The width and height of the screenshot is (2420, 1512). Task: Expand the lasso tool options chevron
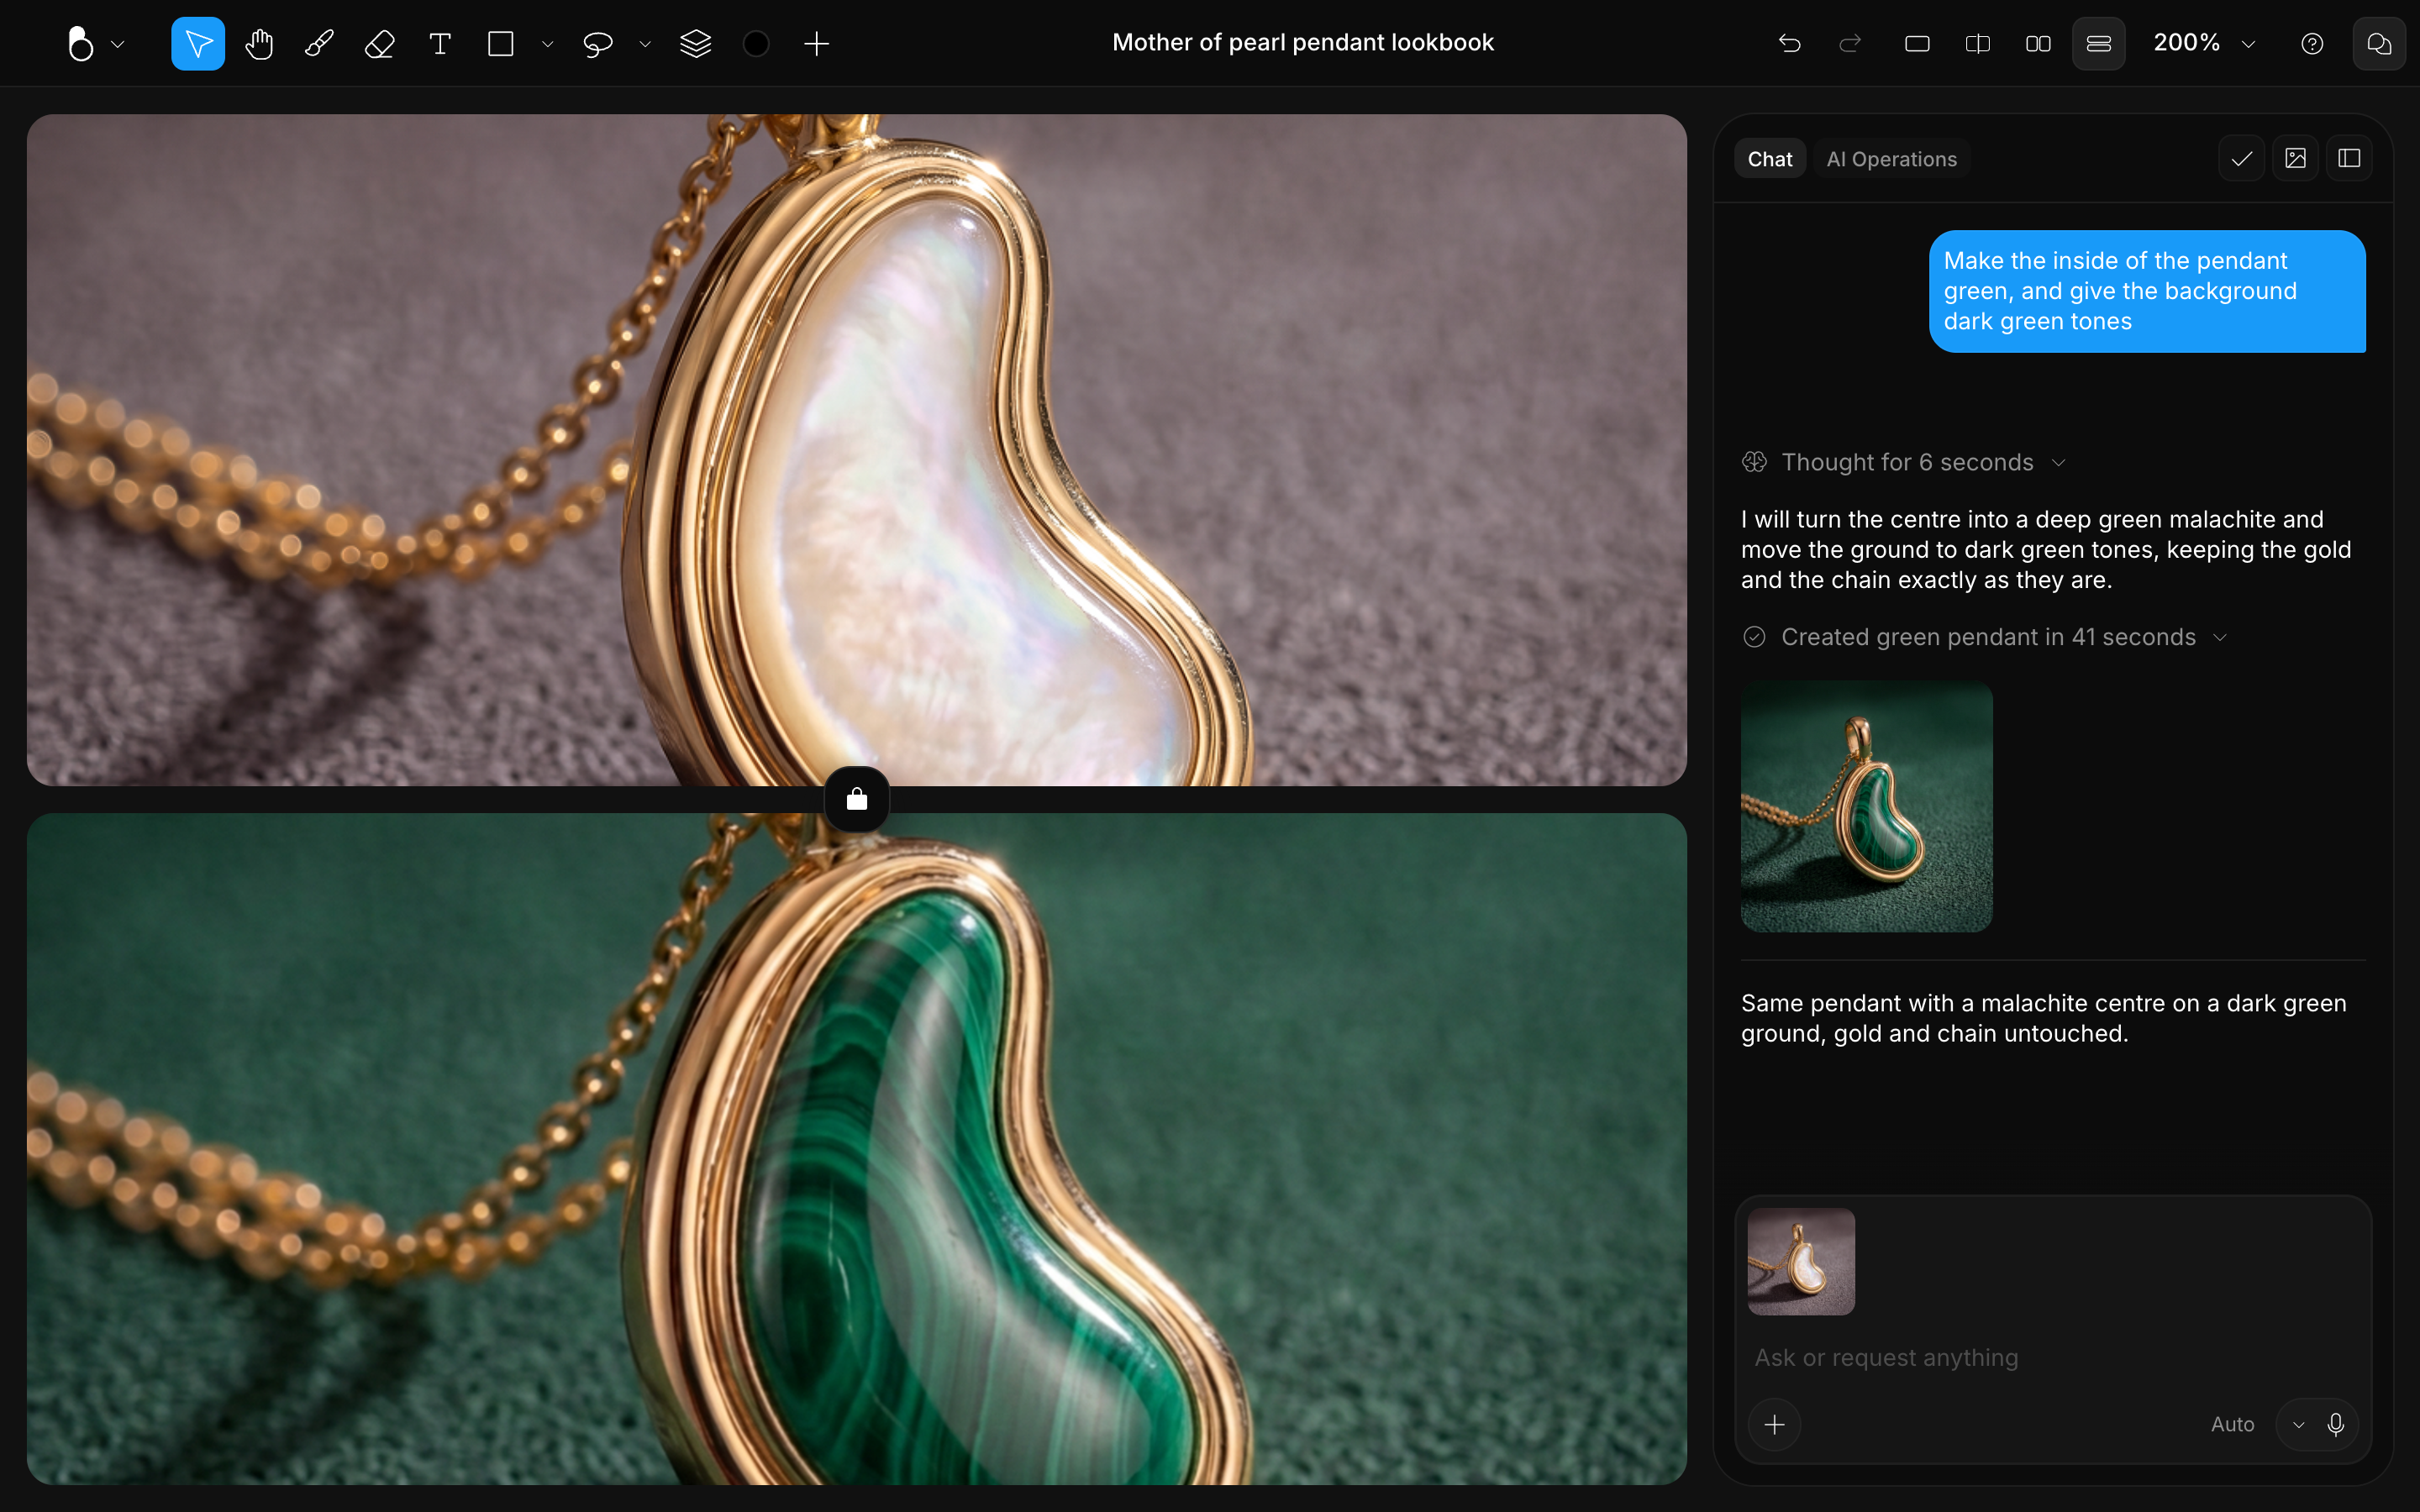click(x=645, y=43)
